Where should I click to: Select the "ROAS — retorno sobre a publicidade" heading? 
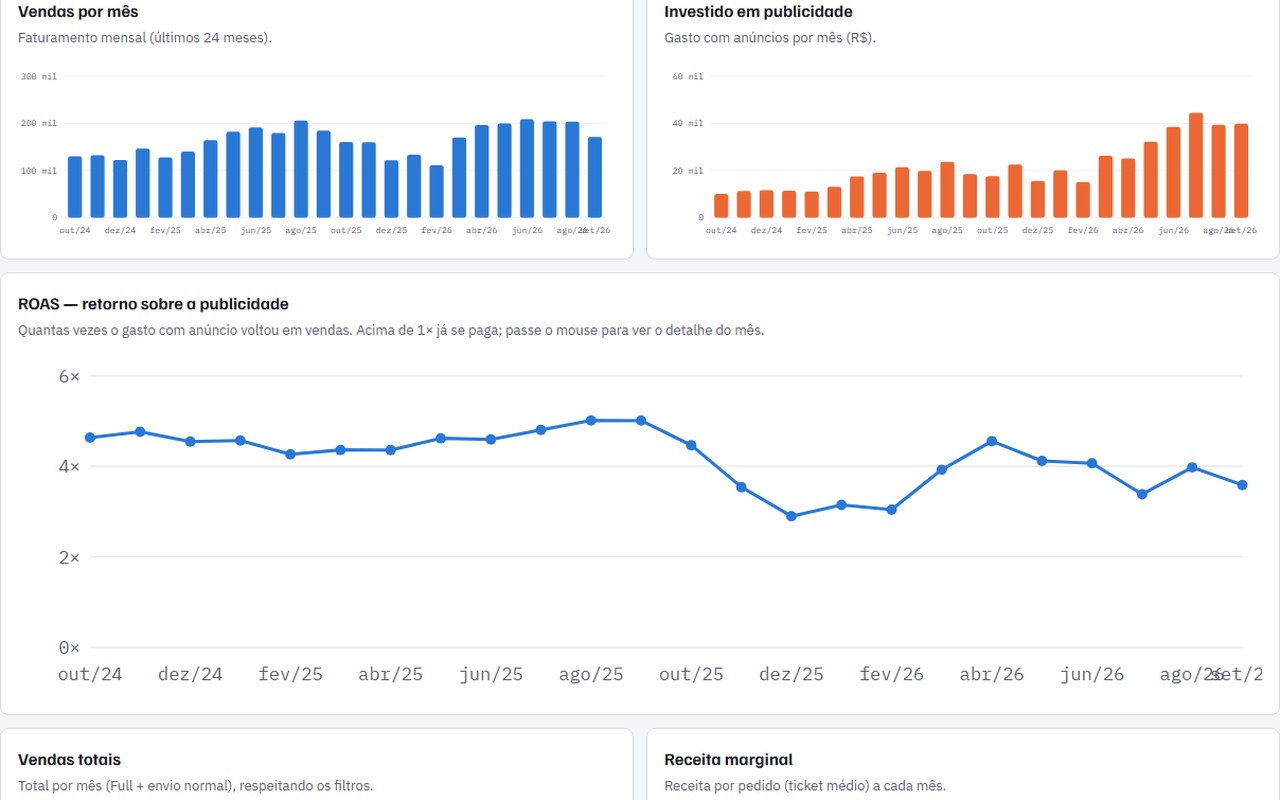[153, 304]
